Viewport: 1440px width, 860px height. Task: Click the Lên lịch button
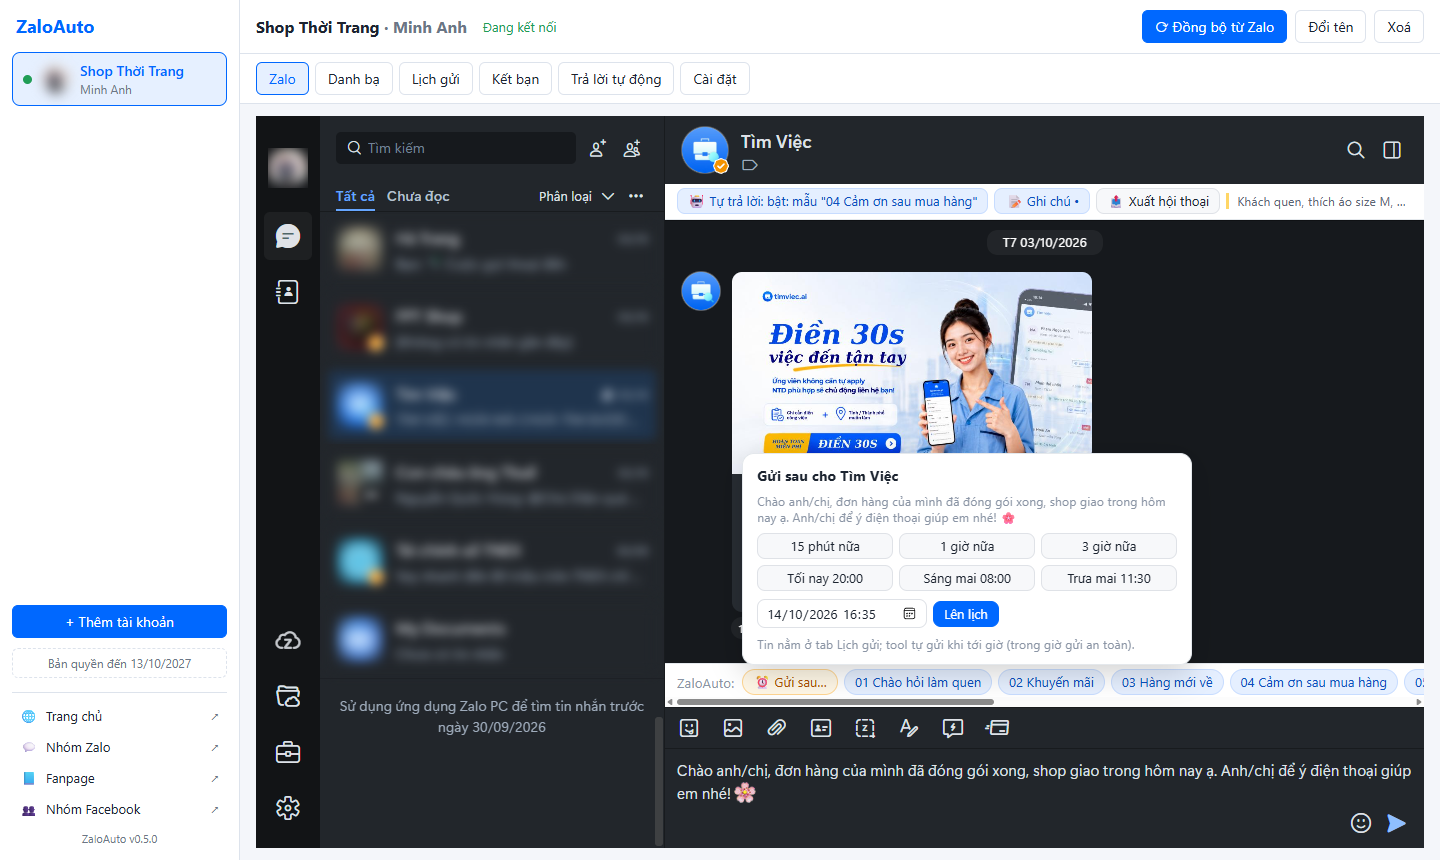tap(966, 614)
